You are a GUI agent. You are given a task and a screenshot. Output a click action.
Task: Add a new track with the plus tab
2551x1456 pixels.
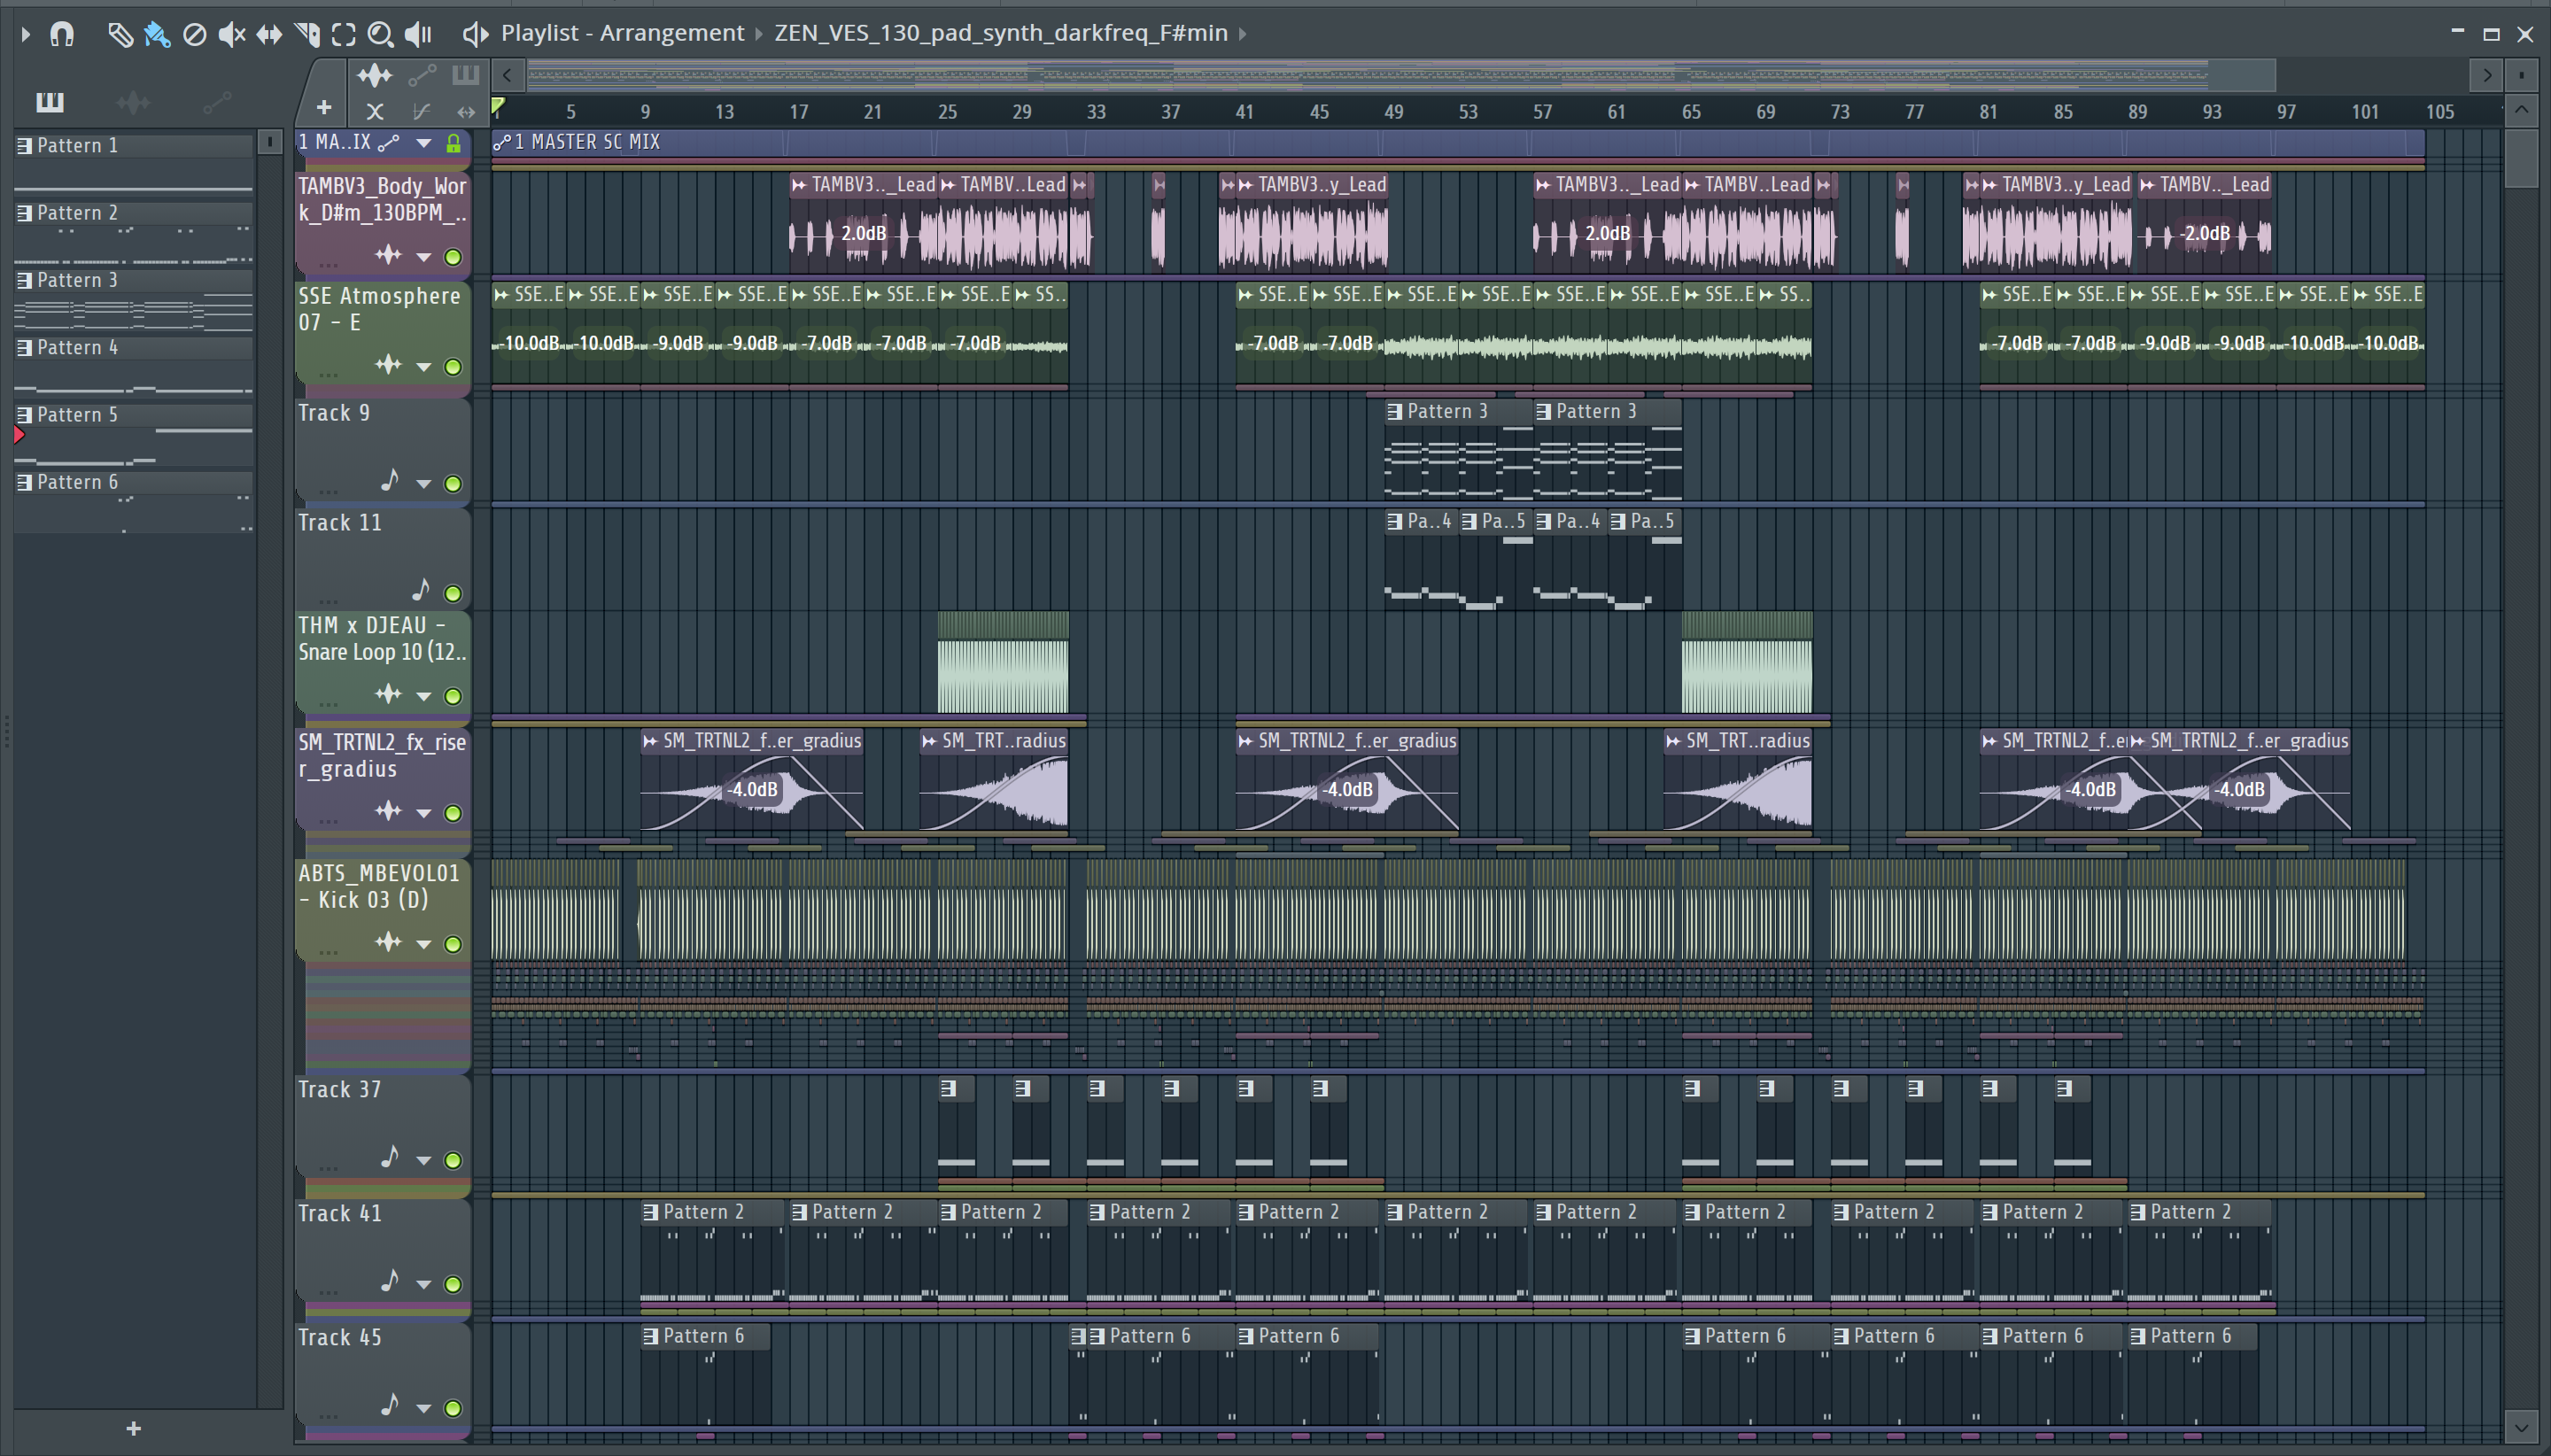(x=323, y=106)
